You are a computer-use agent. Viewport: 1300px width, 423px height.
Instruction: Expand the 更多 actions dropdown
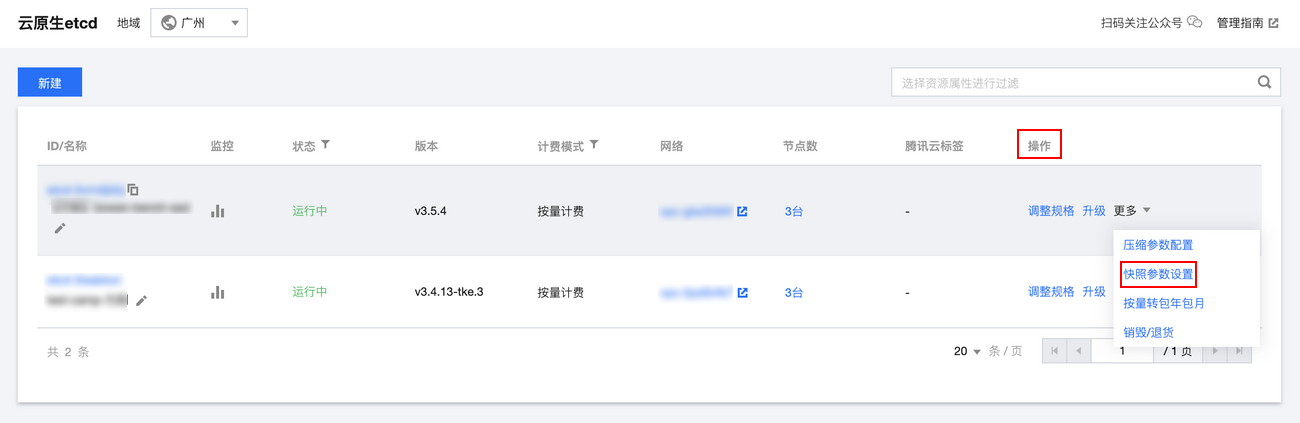click(x=1132, y=211)
